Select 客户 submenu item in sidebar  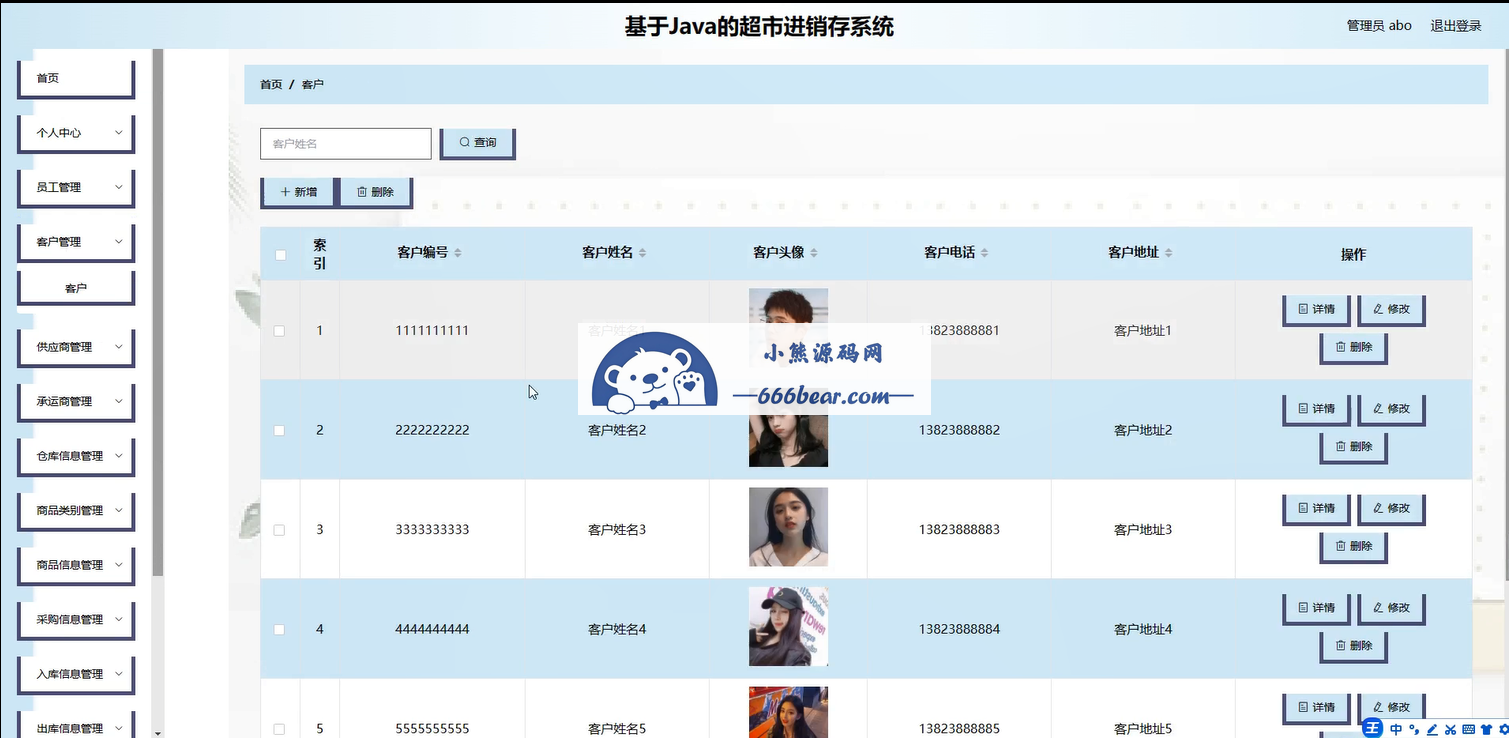76,288
